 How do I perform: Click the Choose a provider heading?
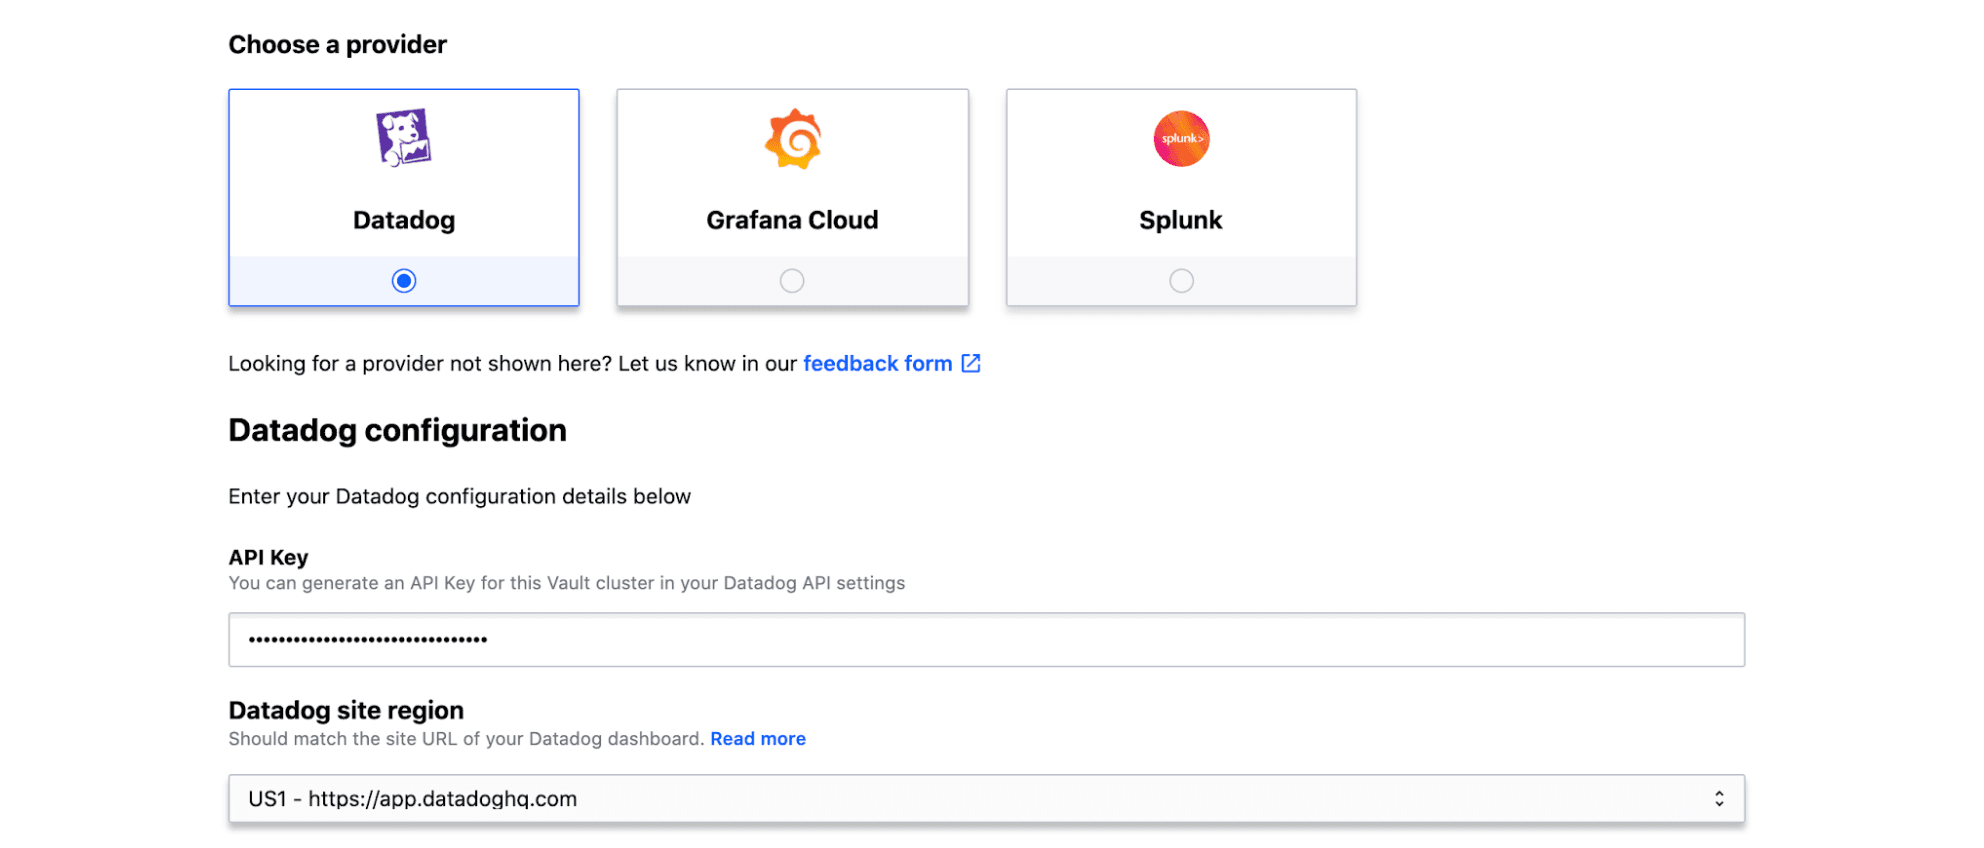point(337,44)
